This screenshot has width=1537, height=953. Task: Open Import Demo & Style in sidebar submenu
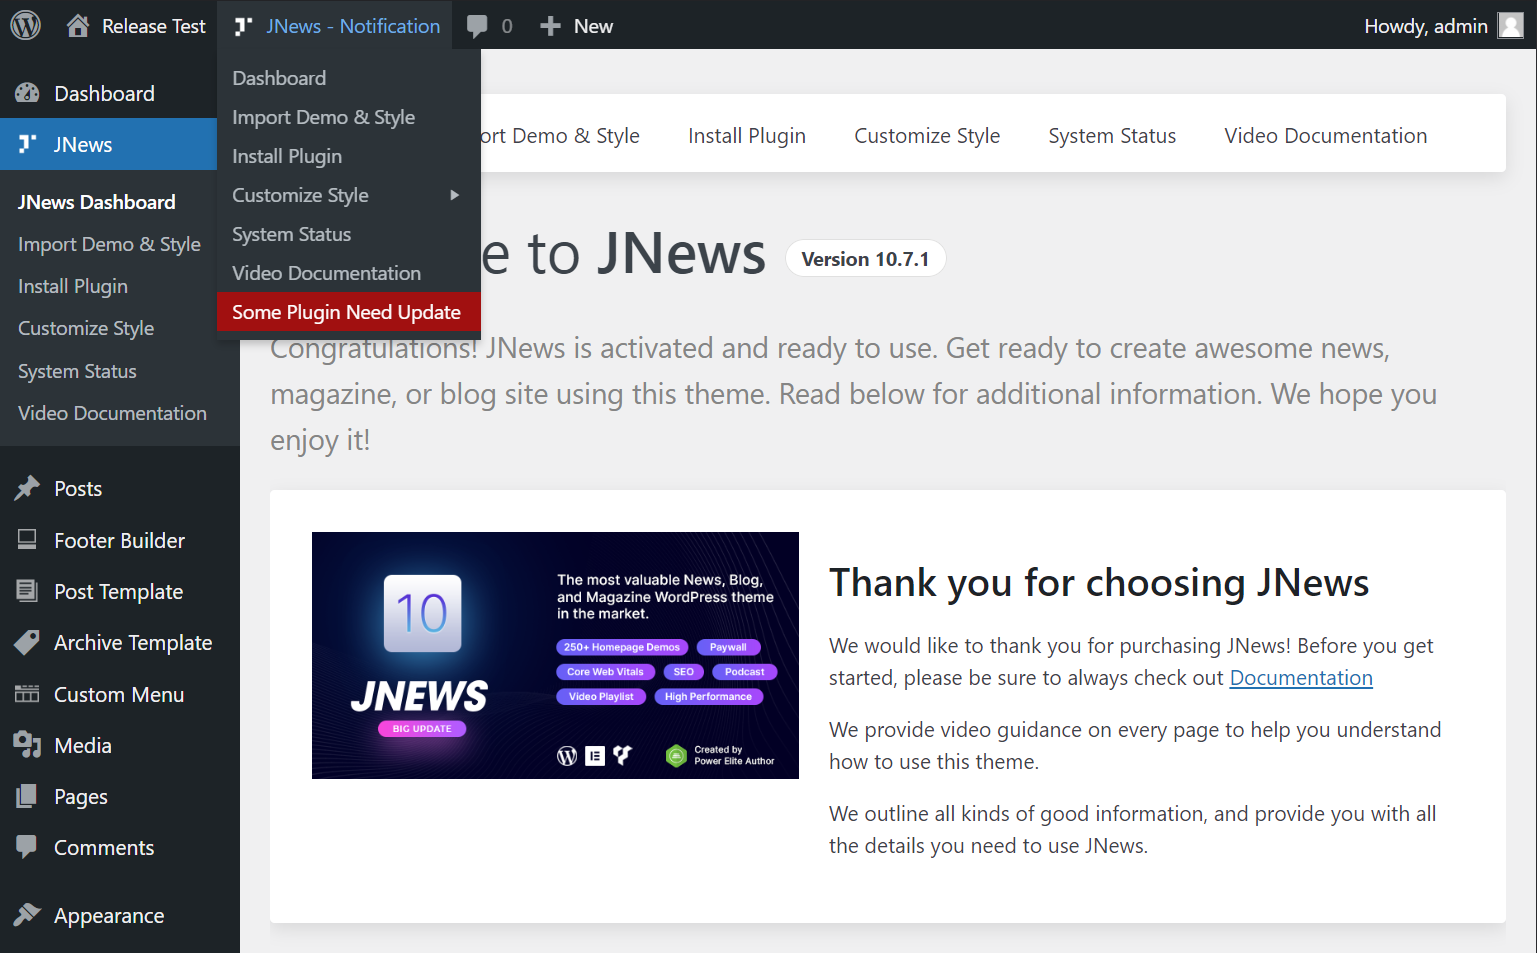109,244
